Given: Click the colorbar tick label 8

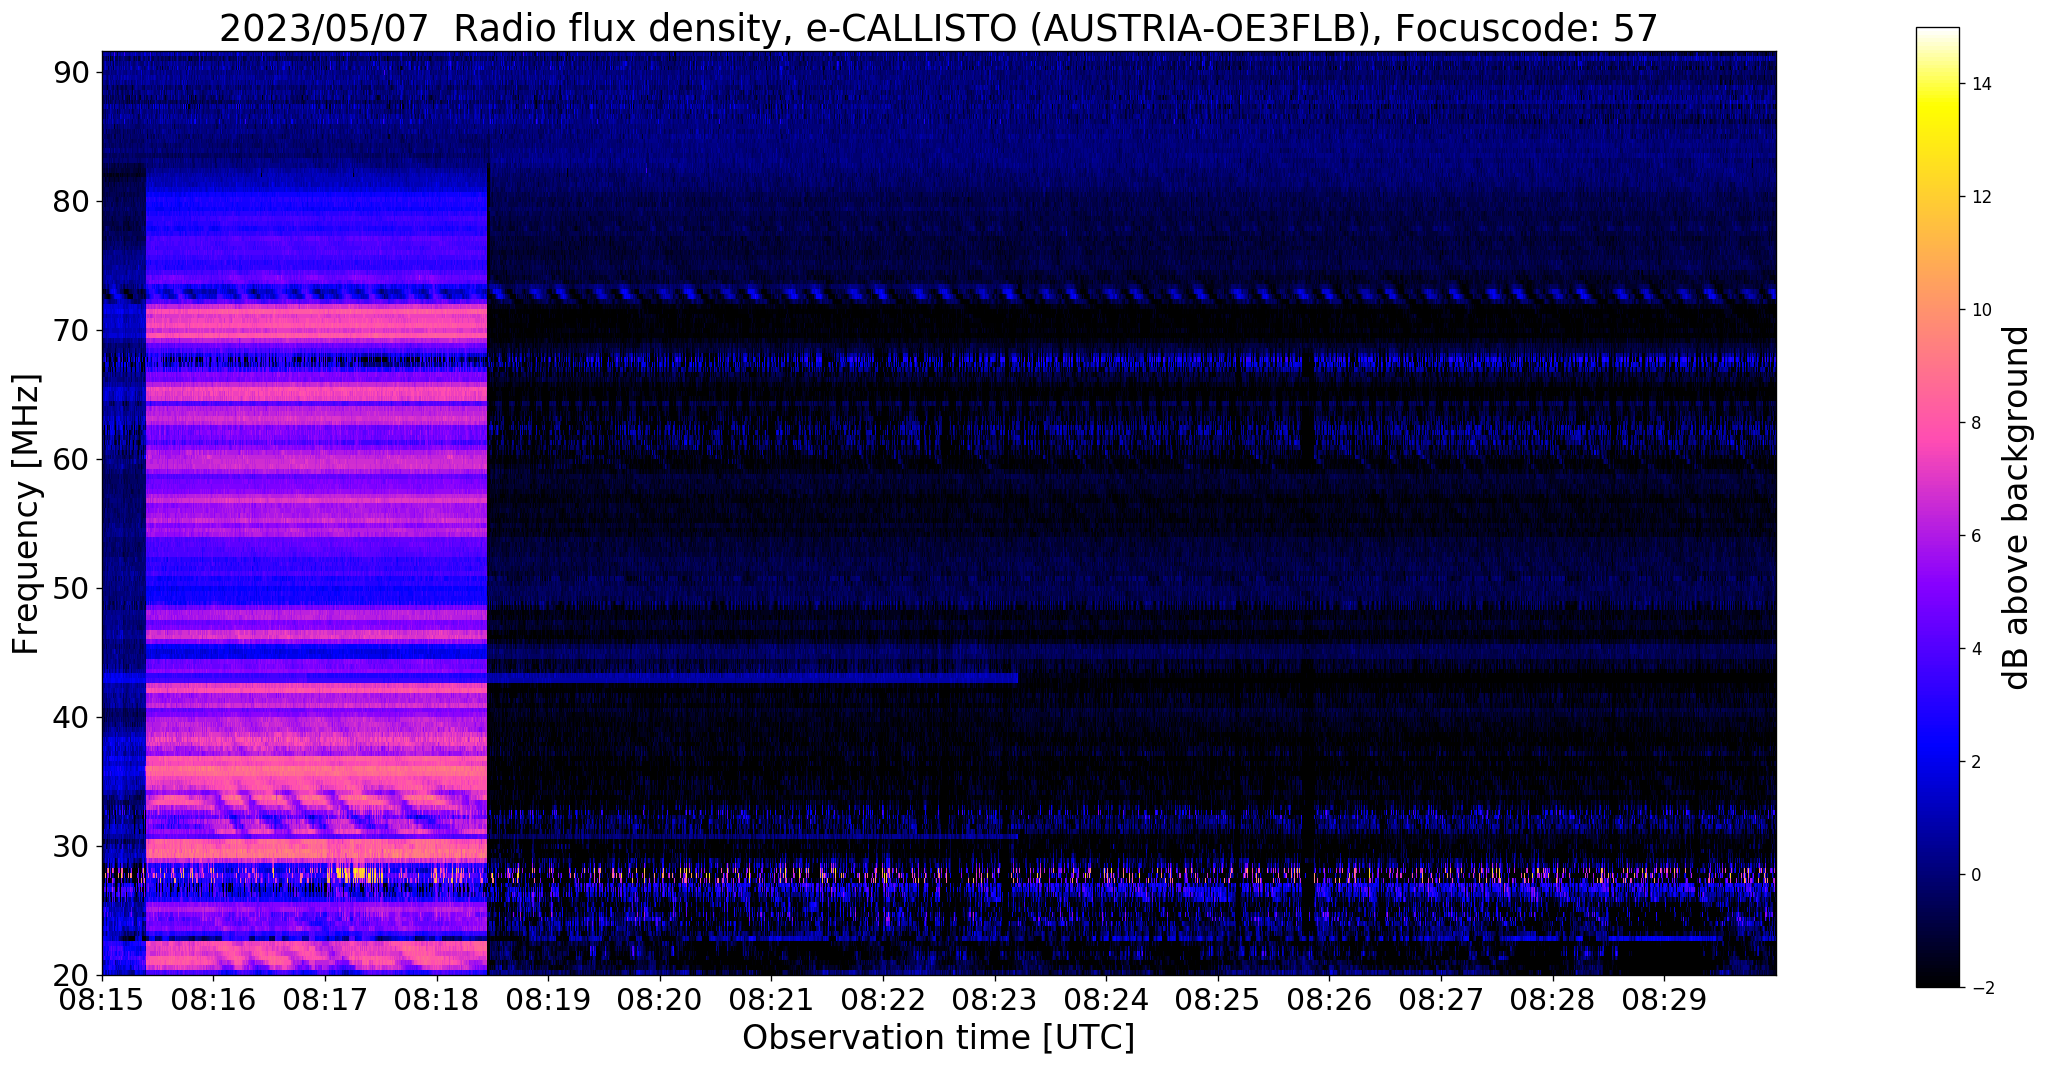Looking at the screenshot, I should coord(1975,423).
